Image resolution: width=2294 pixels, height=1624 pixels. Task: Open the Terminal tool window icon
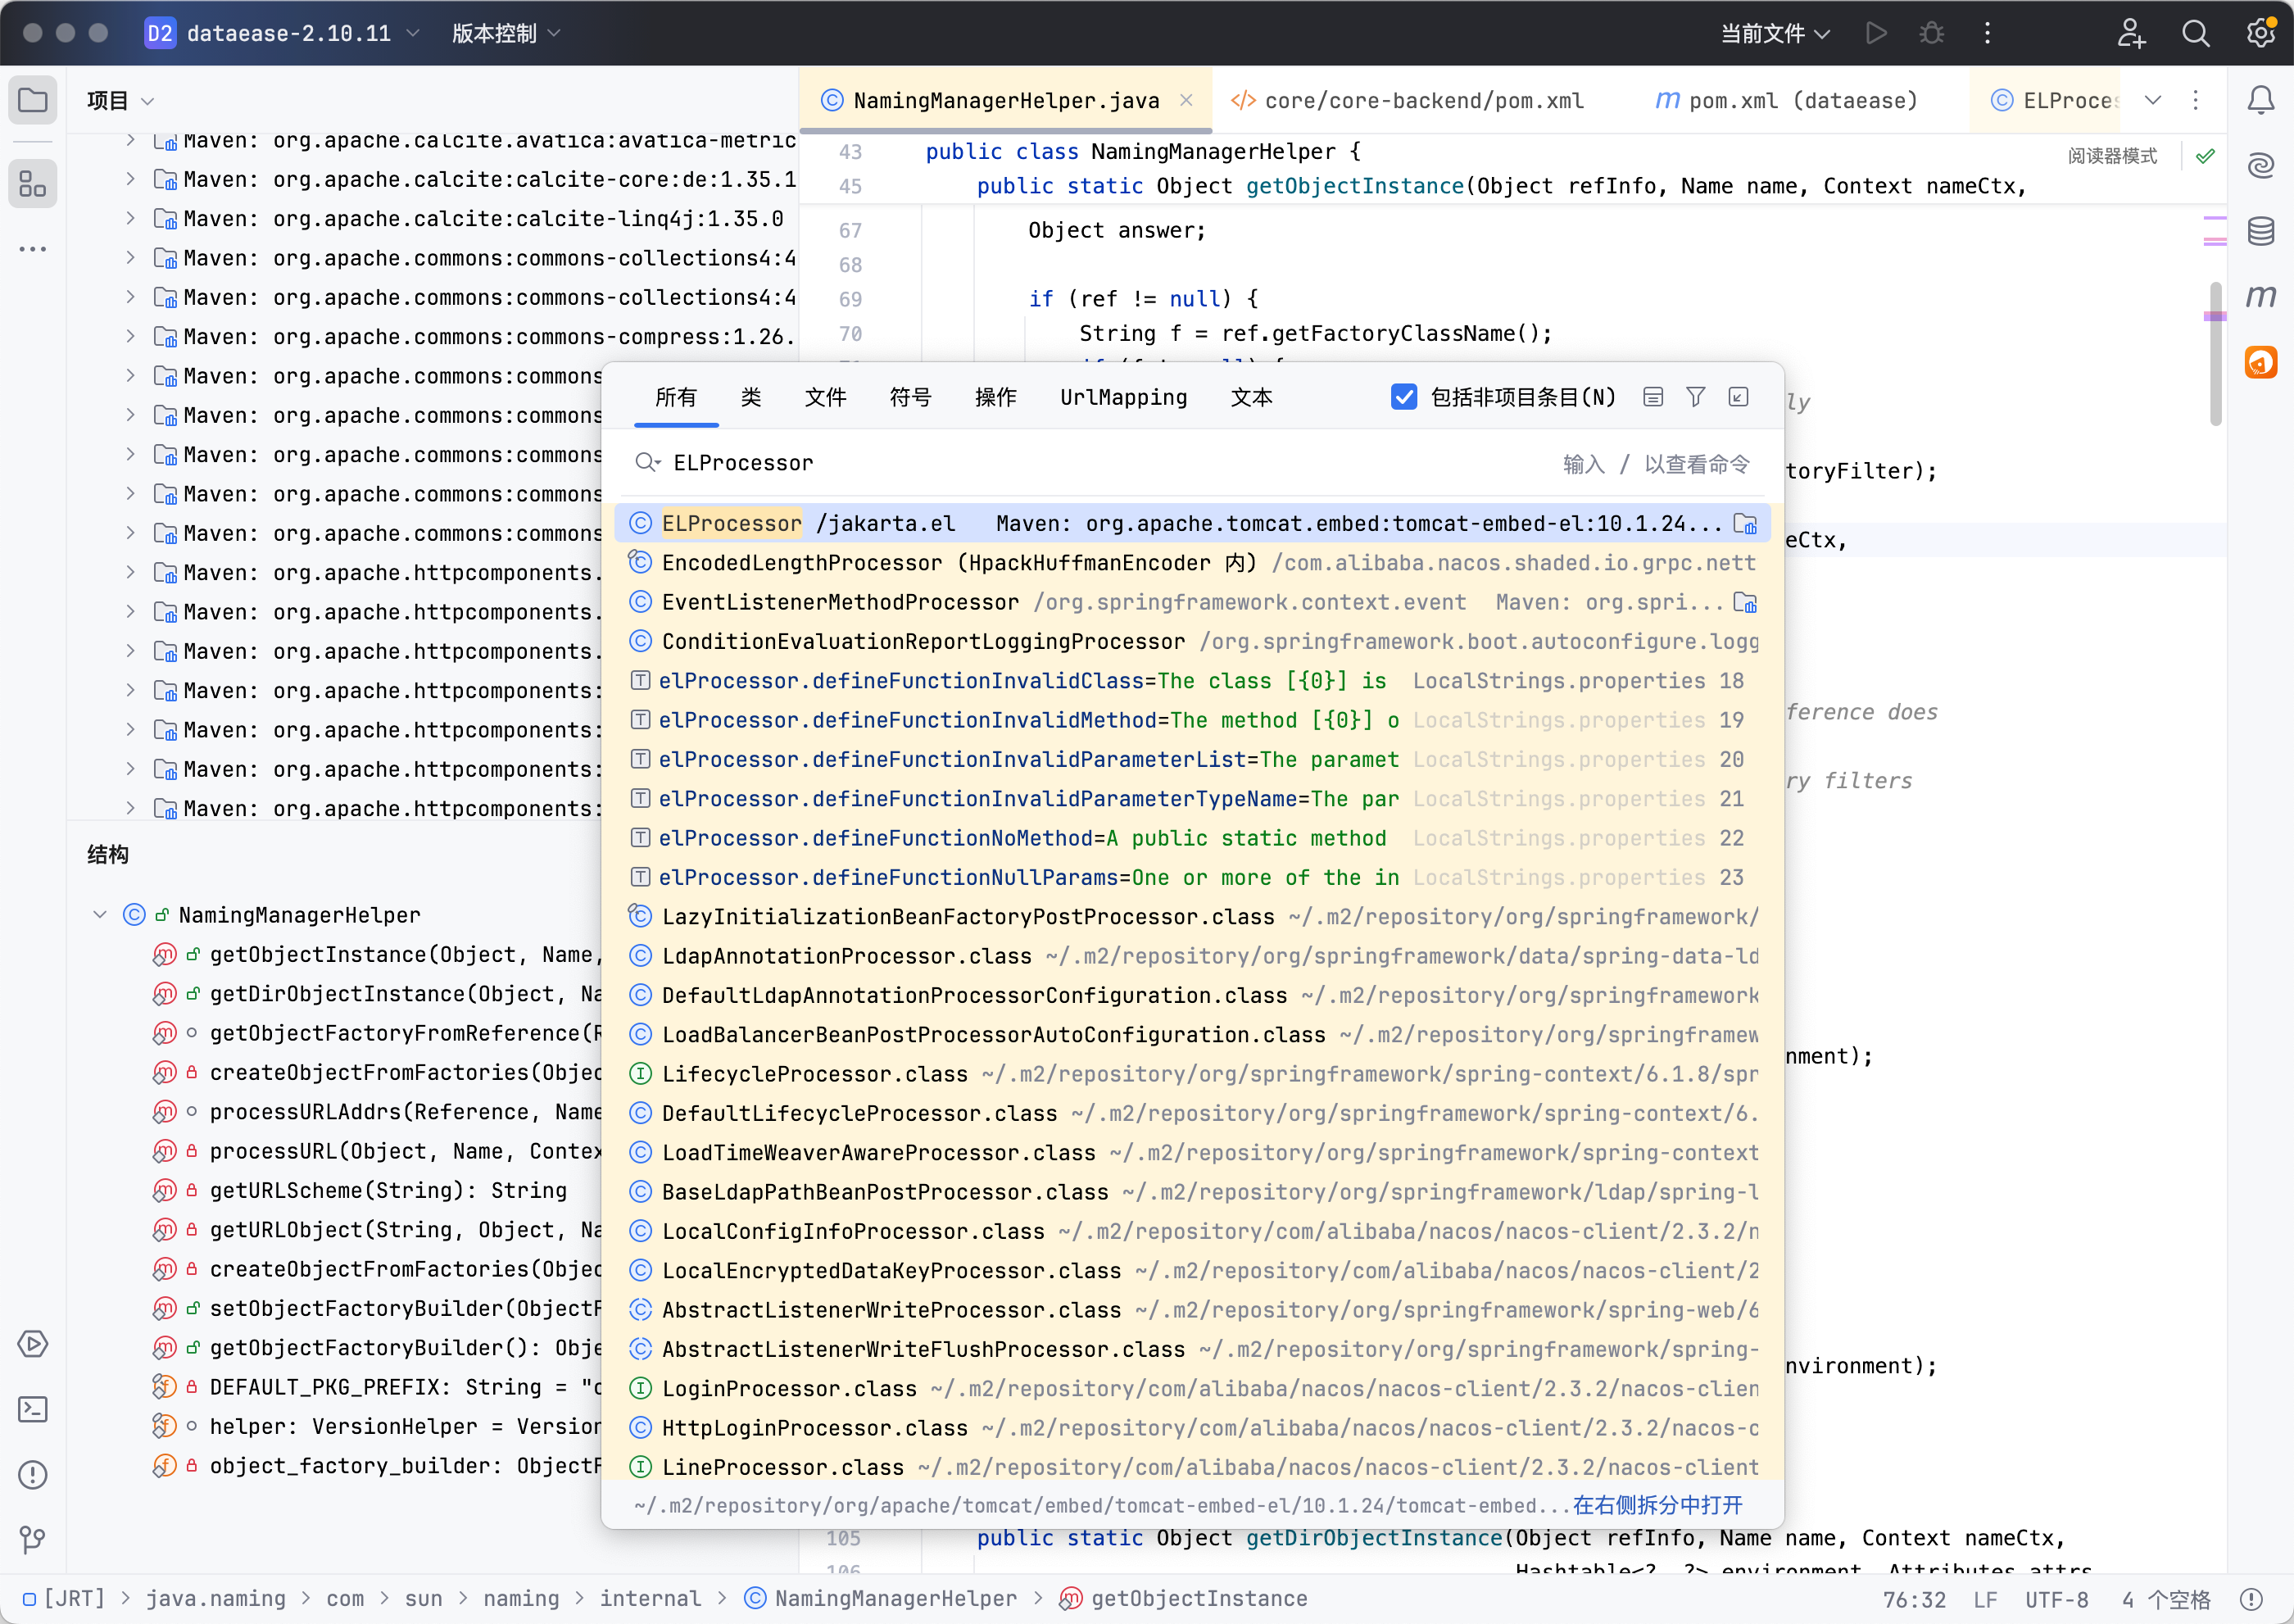33,1409
